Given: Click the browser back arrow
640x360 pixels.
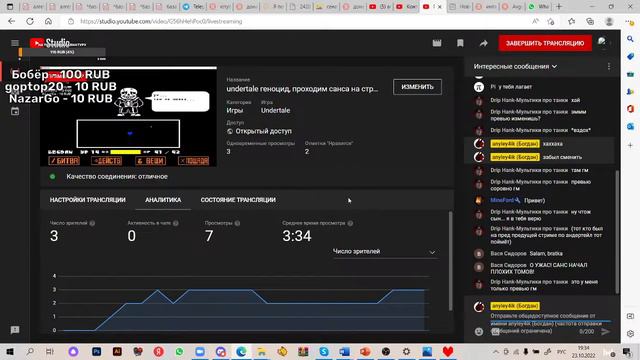Looking at the screenshot, I should (x=11, y=21).
